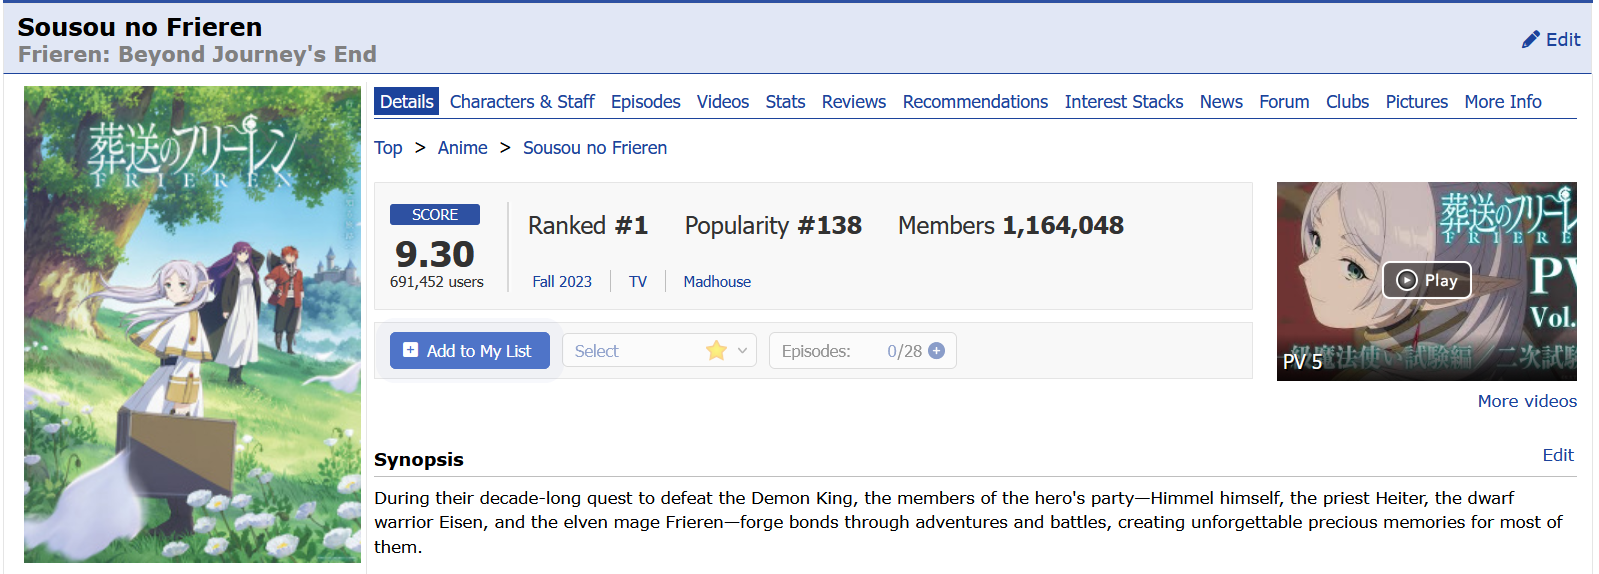Click the Frieren: Beyond Journey's End subtitle
This screenshot has width=1599, height=574.
(197, 54)
